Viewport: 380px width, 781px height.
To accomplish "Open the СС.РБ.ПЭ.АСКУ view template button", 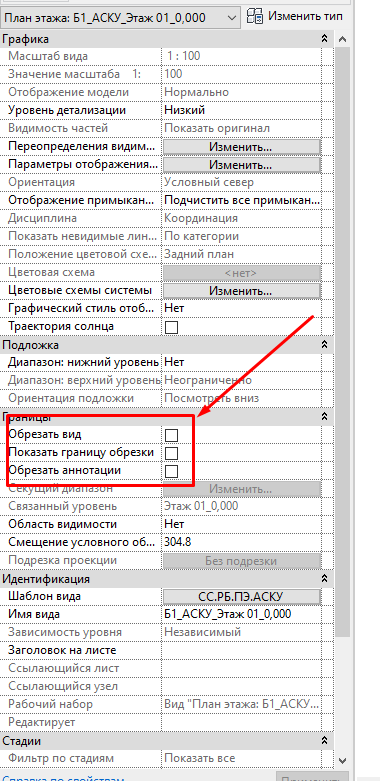I will click(x=242, y=596).
